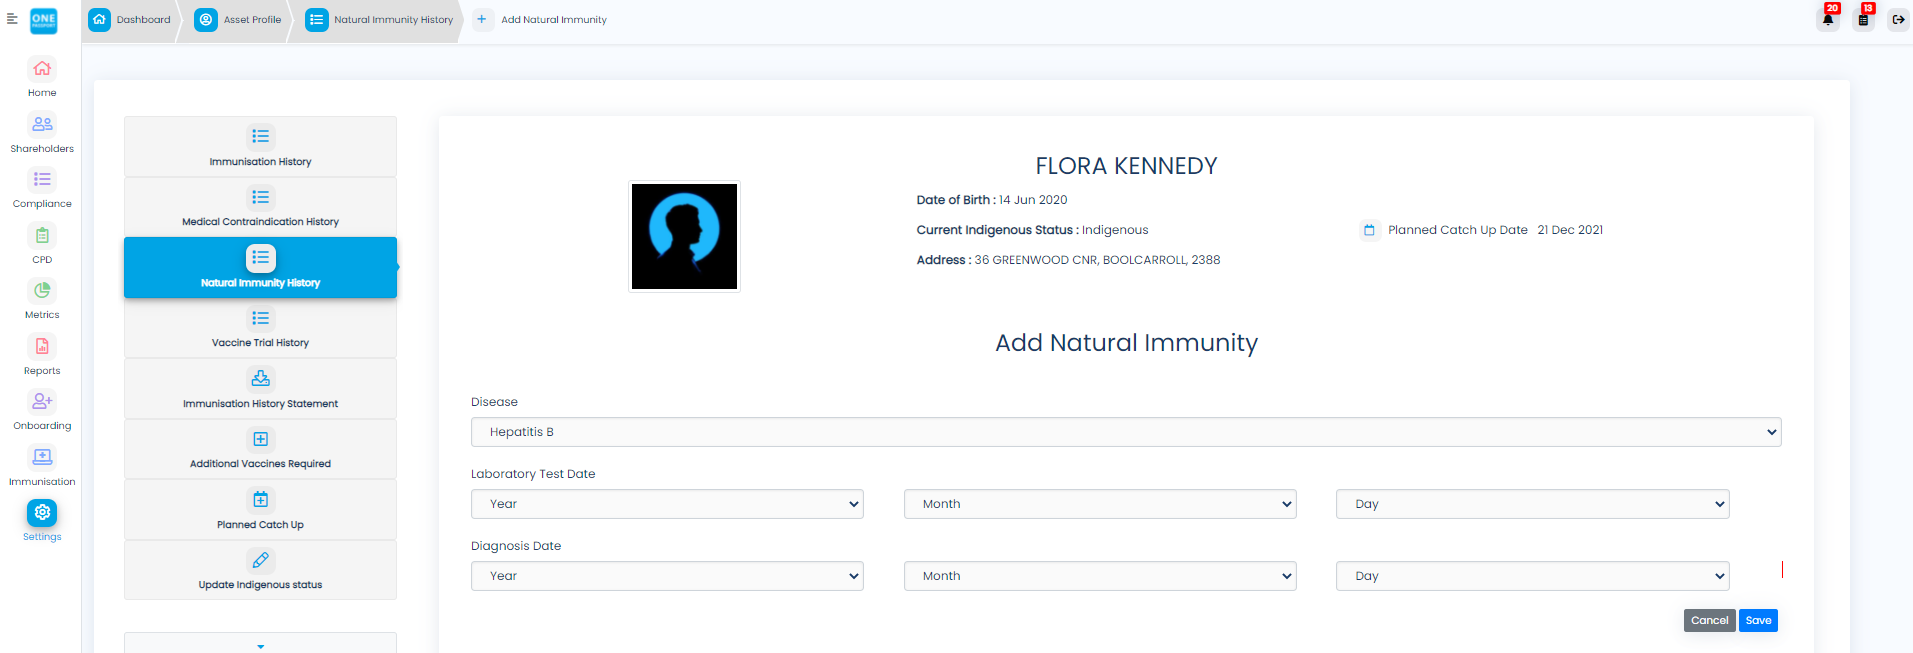Click the date of birth 14 Jun 2020
Screen dimensions: 1913x653
click(1033, 200)
